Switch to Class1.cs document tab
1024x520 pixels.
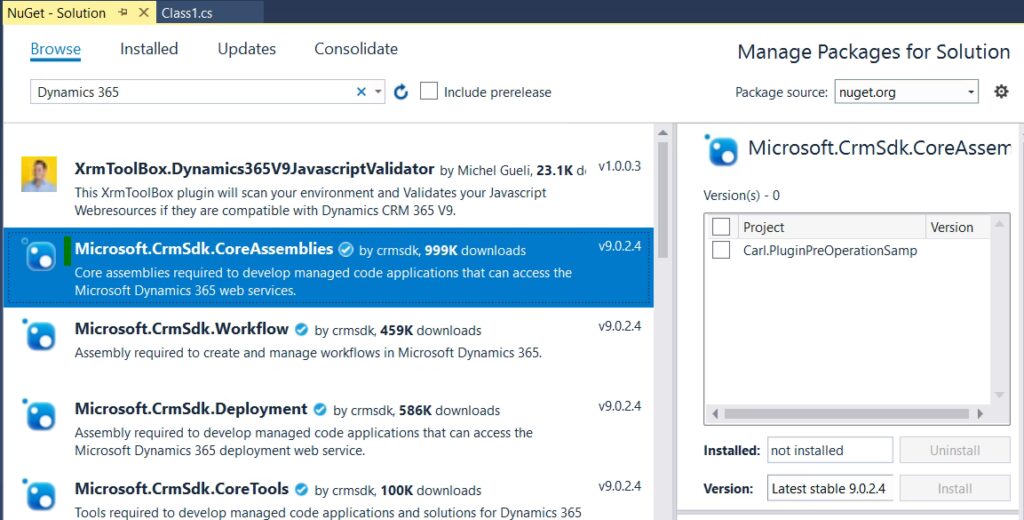(x=186, y=13)
